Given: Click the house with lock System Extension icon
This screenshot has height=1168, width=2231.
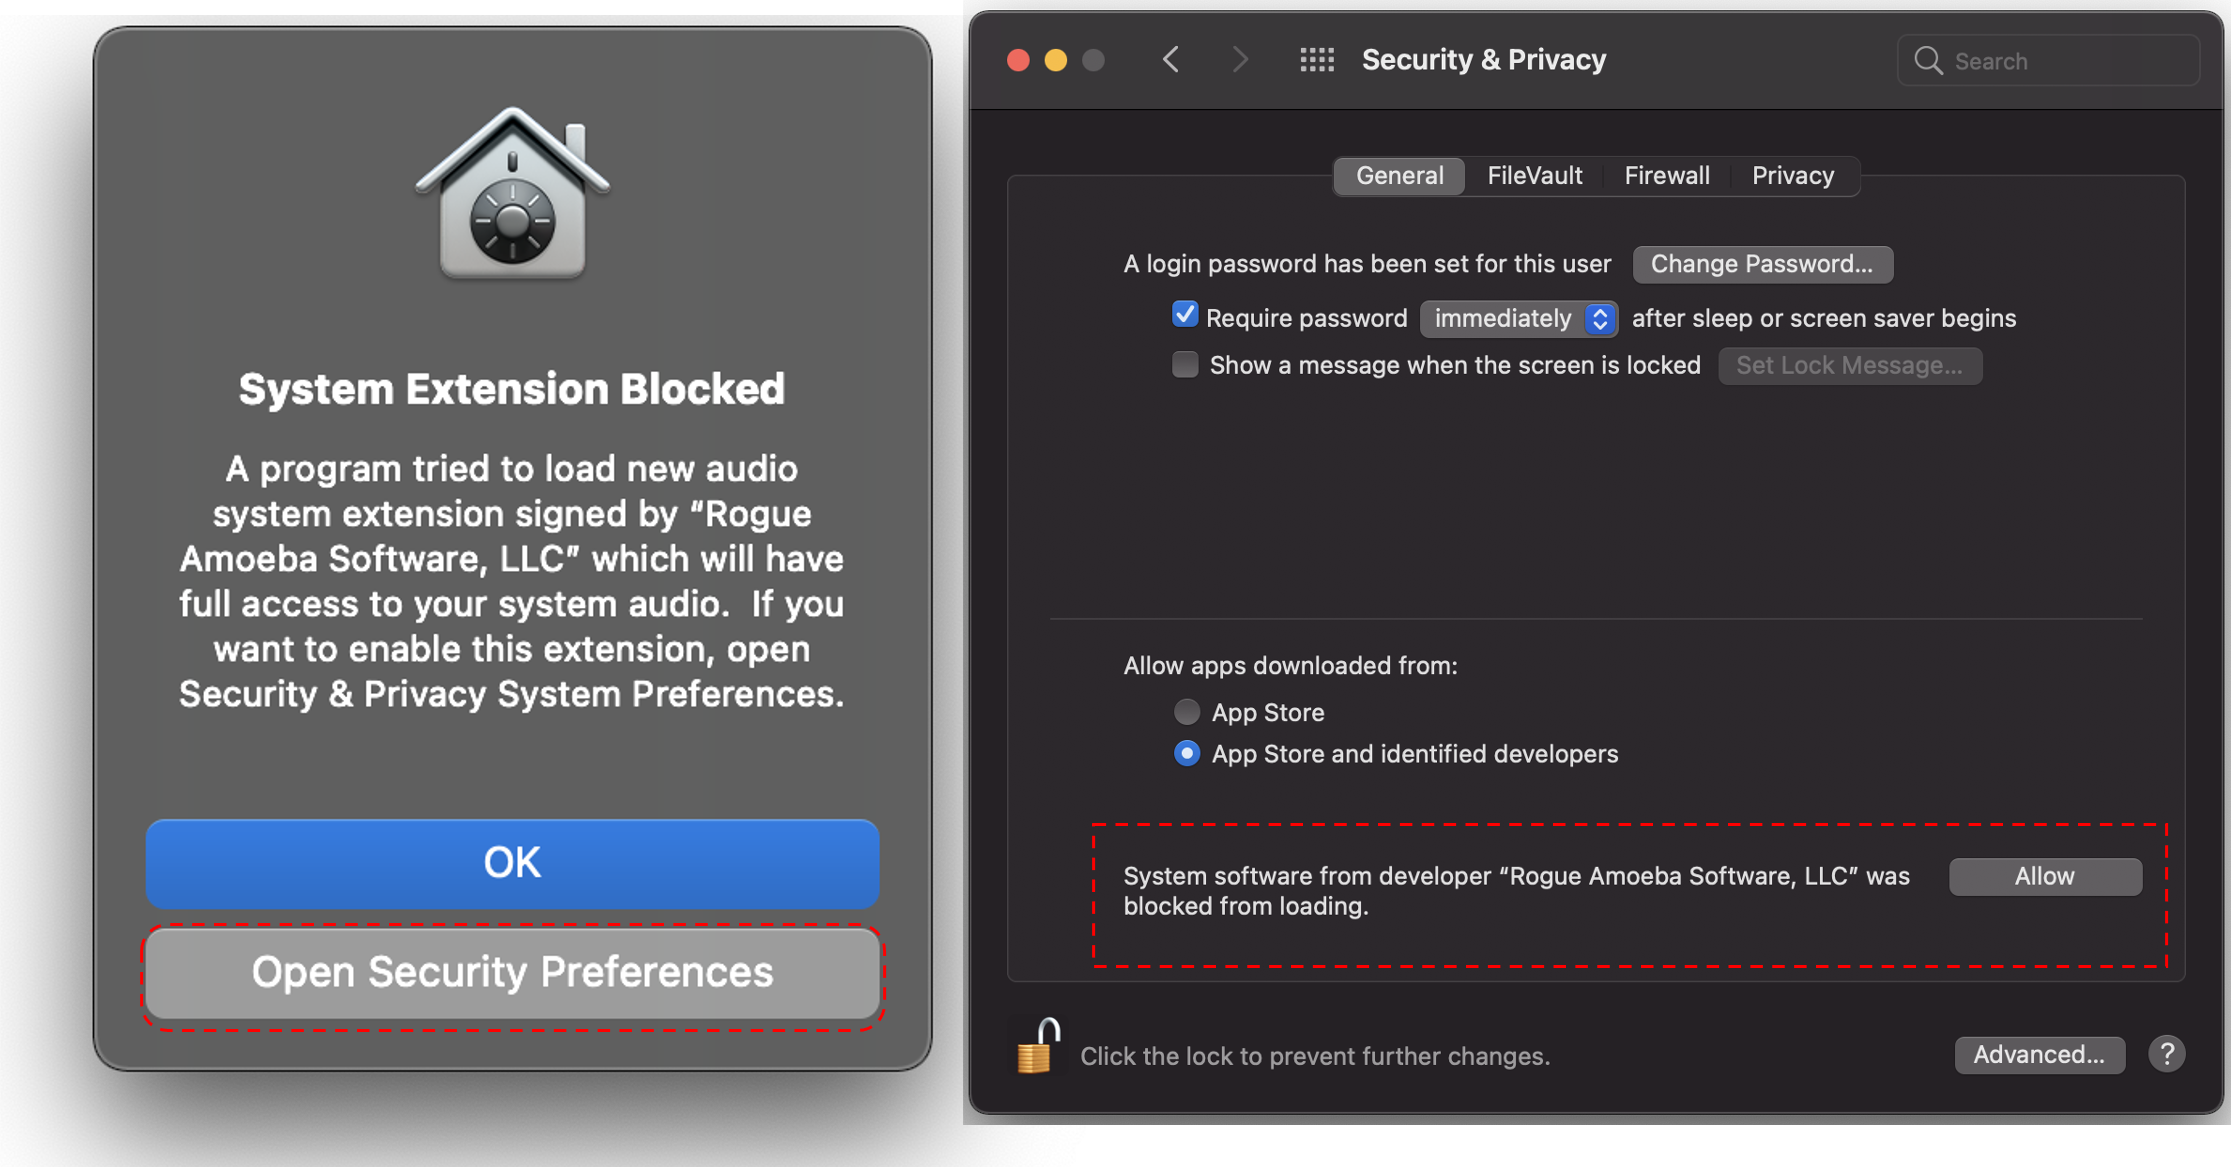Looking at the screenshot, I should click(512, 199).
